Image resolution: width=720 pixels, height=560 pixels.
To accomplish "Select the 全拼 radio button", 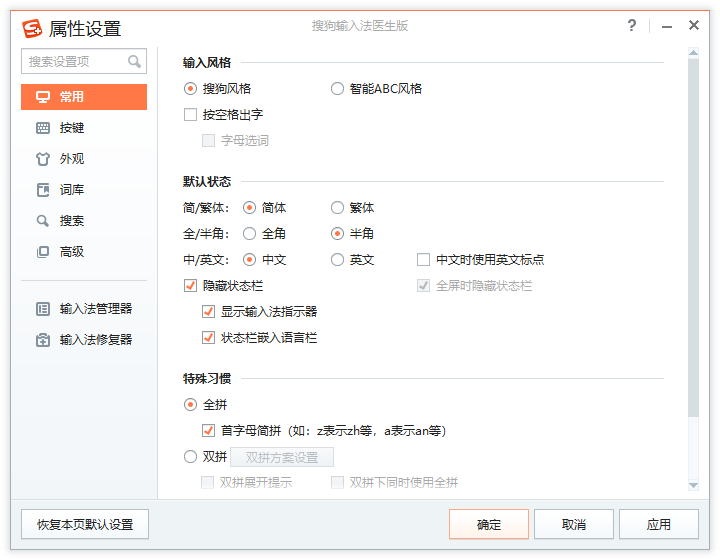I will click(190, 405).
